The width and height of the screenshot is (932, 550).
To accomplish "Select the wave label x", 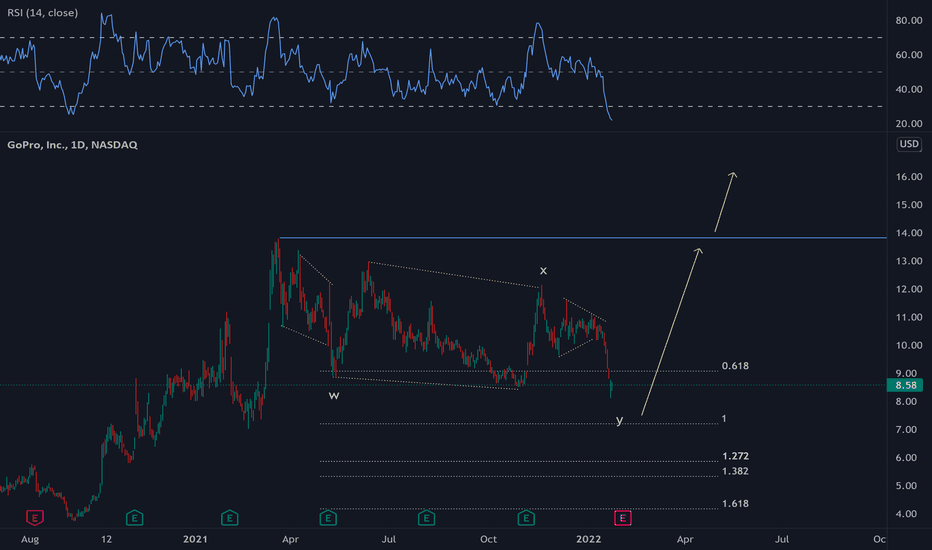I will [x=543, y=271].
